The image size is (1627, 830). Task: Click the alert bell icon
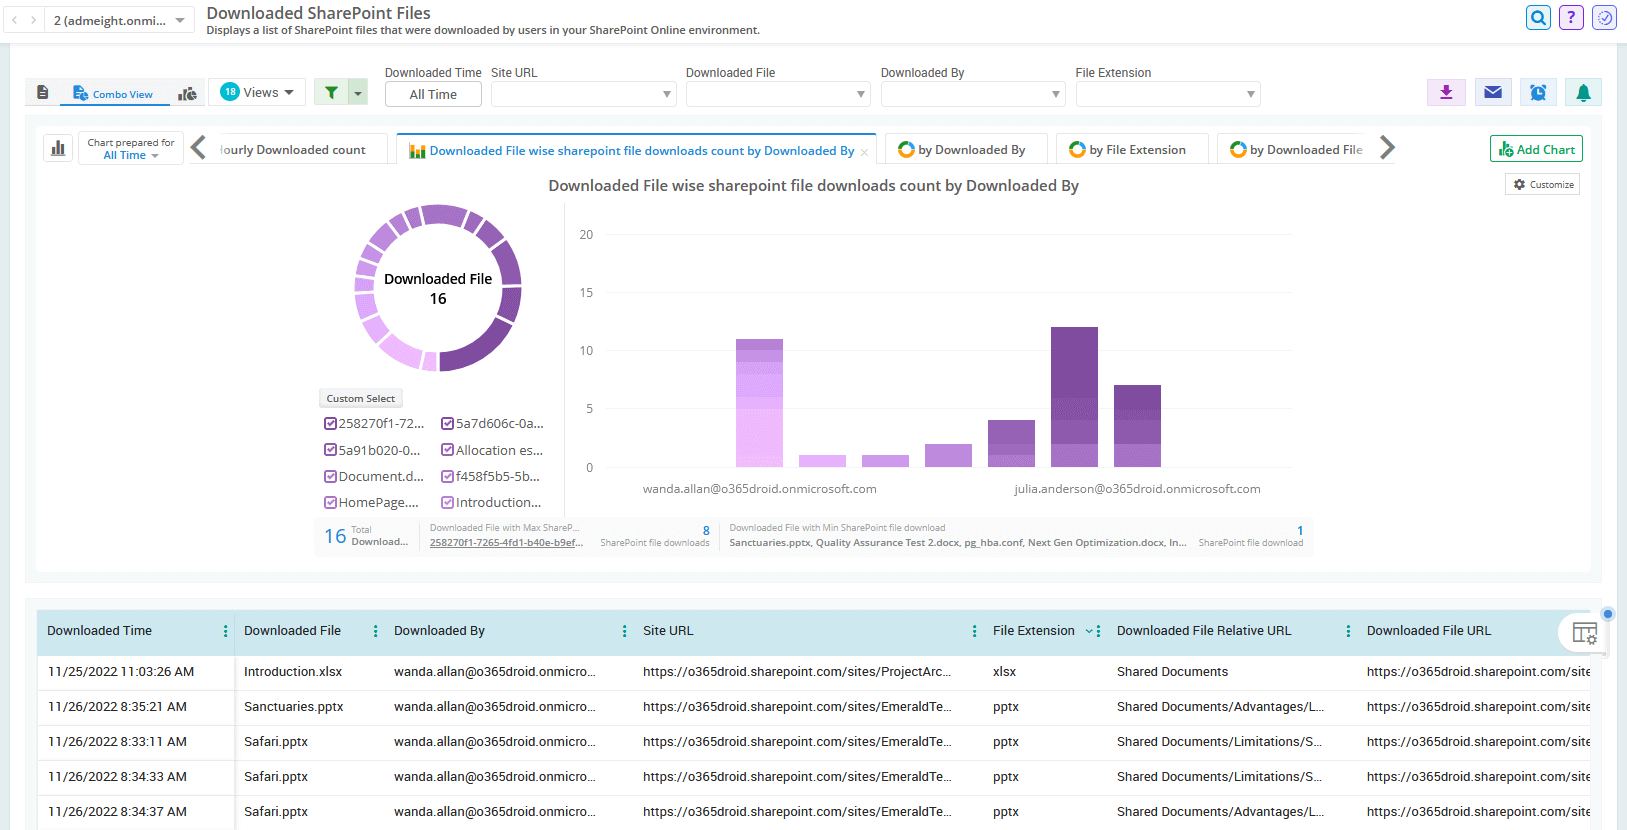(1583, 93)
